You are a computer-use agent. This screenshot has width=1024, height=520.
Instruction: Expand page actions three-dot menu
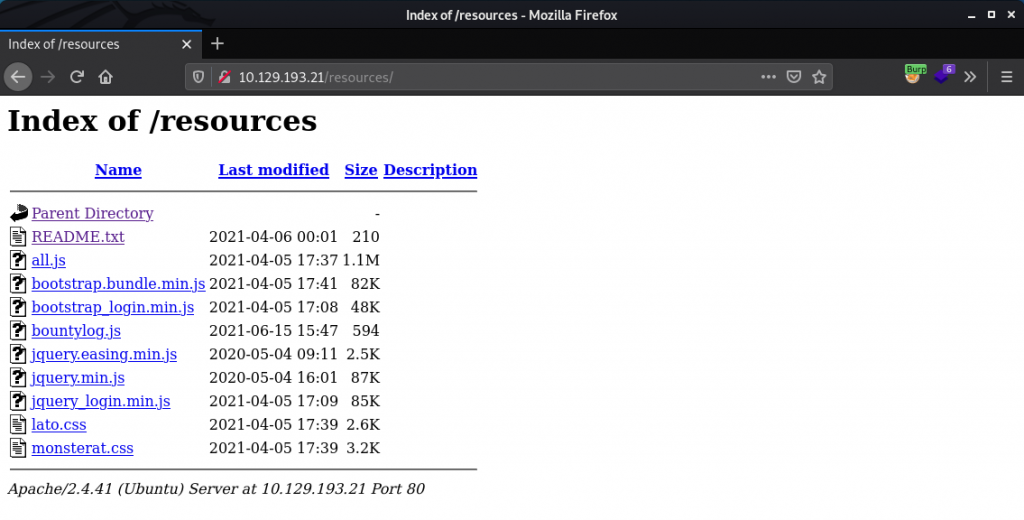coord(768,77)
